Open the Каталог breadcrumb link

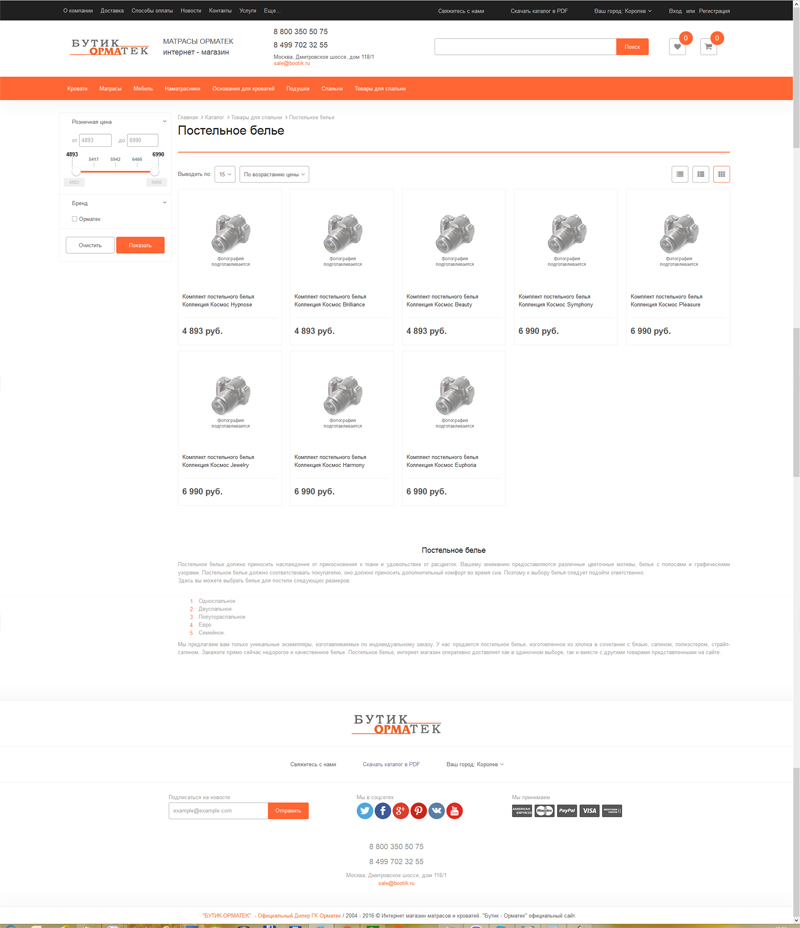pos(214,117)
